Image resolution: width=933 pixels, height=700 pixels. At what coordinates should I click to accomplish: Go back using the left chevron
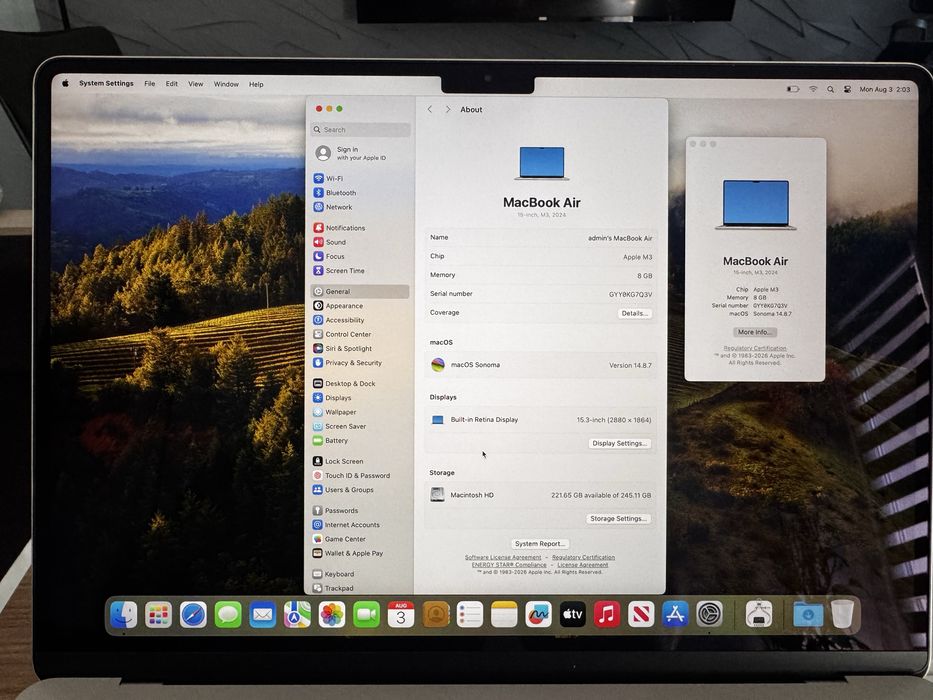(x=430, y=110)
